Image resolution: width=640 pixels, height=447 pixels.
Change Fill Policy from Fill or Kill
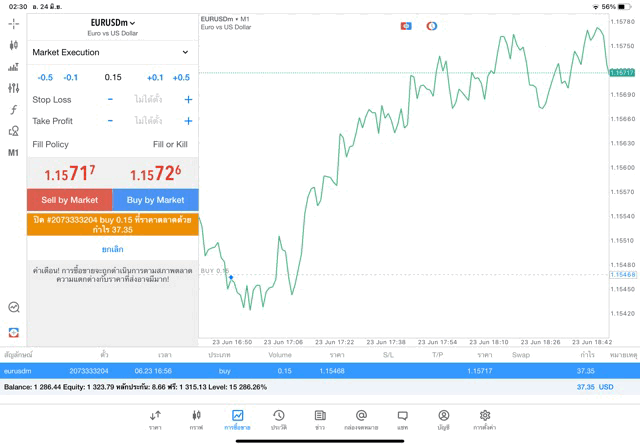tap(169, 145)
